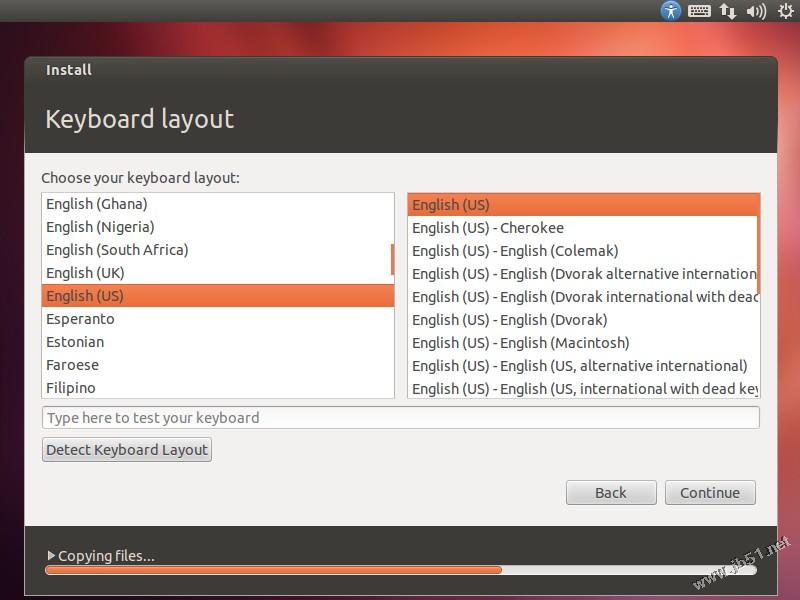Go Back to the previous step

611,492
